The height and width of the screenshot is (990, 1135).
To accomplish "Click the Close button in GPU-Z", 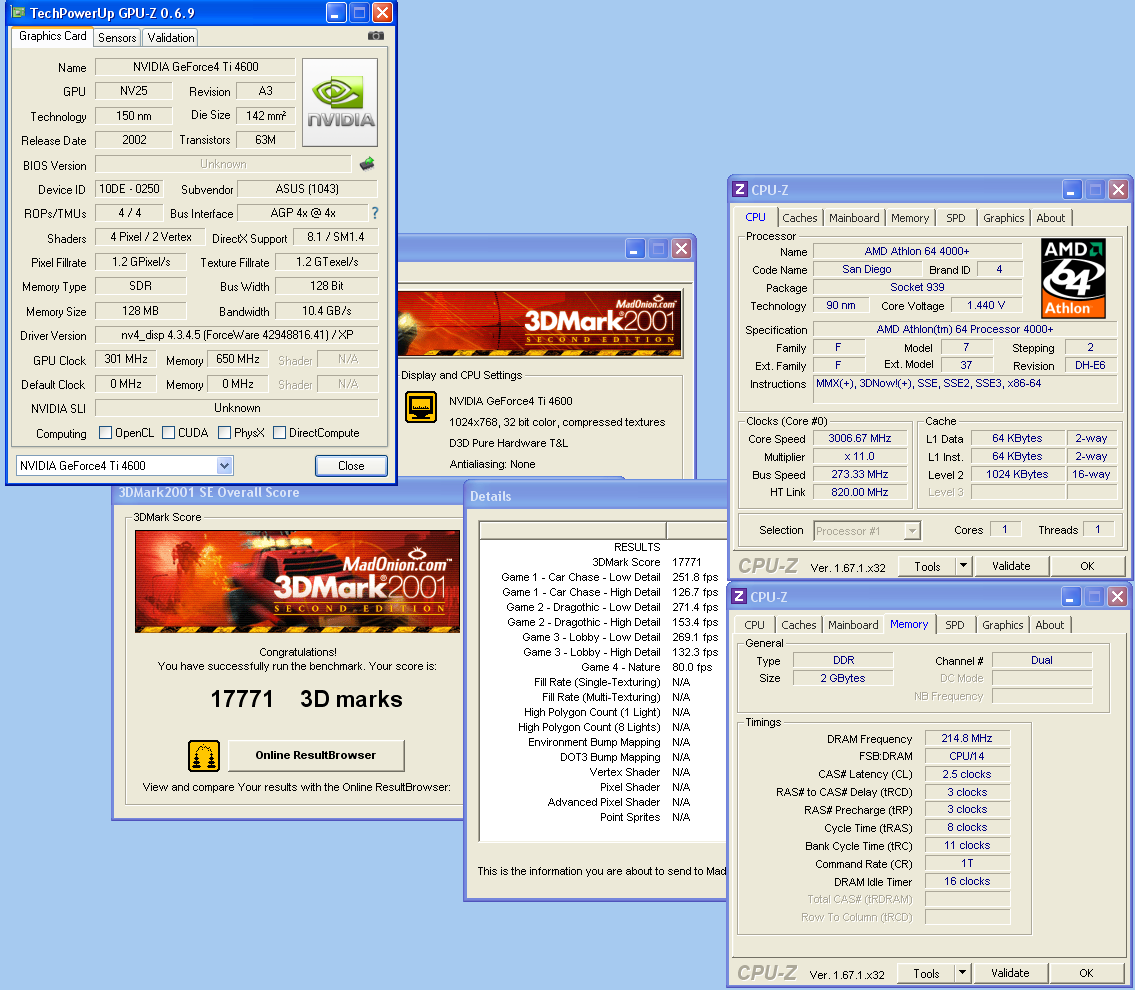I will pos(351,466).
